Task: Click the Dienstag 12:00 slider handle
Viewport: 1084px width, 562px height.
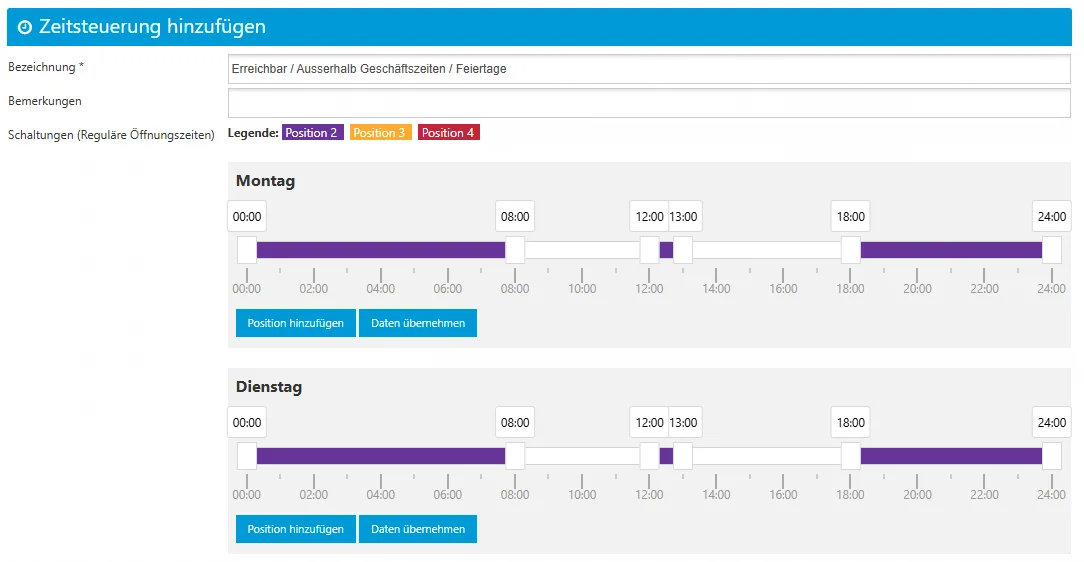Action: click(649, 456)
